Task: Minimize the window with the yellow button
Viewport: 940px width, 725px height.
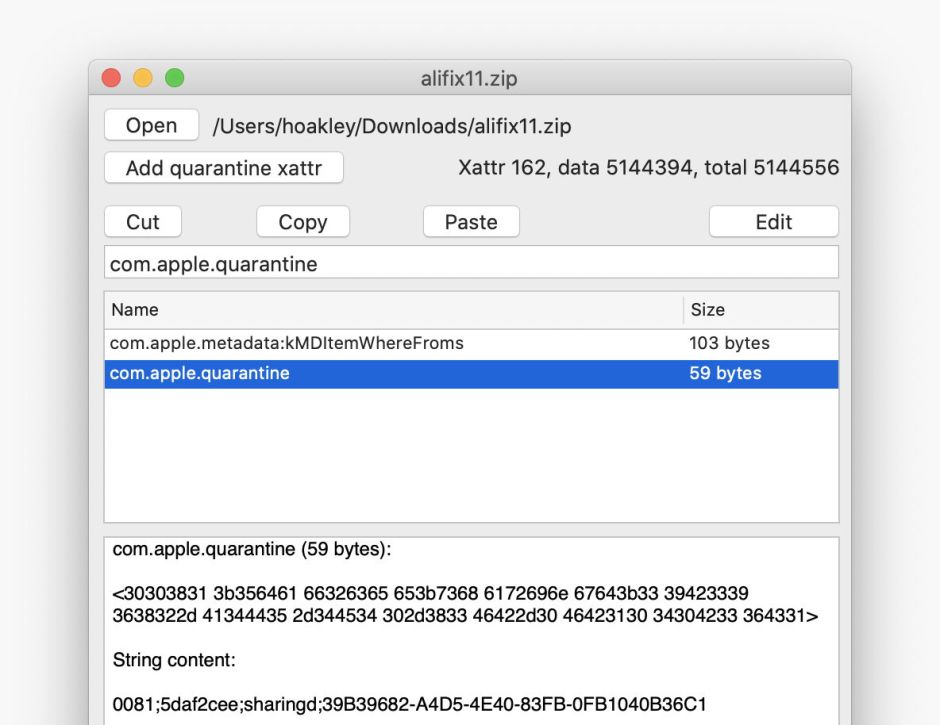Action: click(x=143, y=78)
